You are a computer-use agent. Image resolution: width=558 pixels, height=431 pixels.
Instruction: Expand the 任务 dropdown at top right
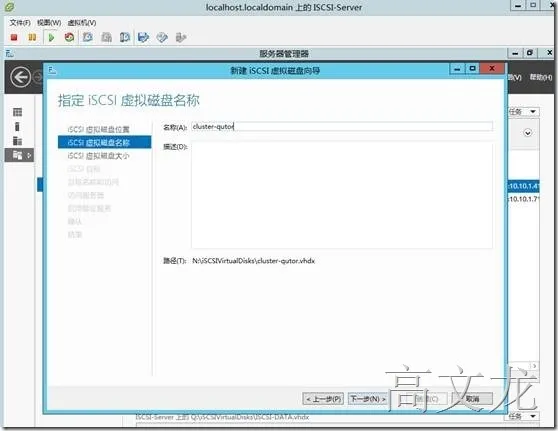[x=523, y=112]
